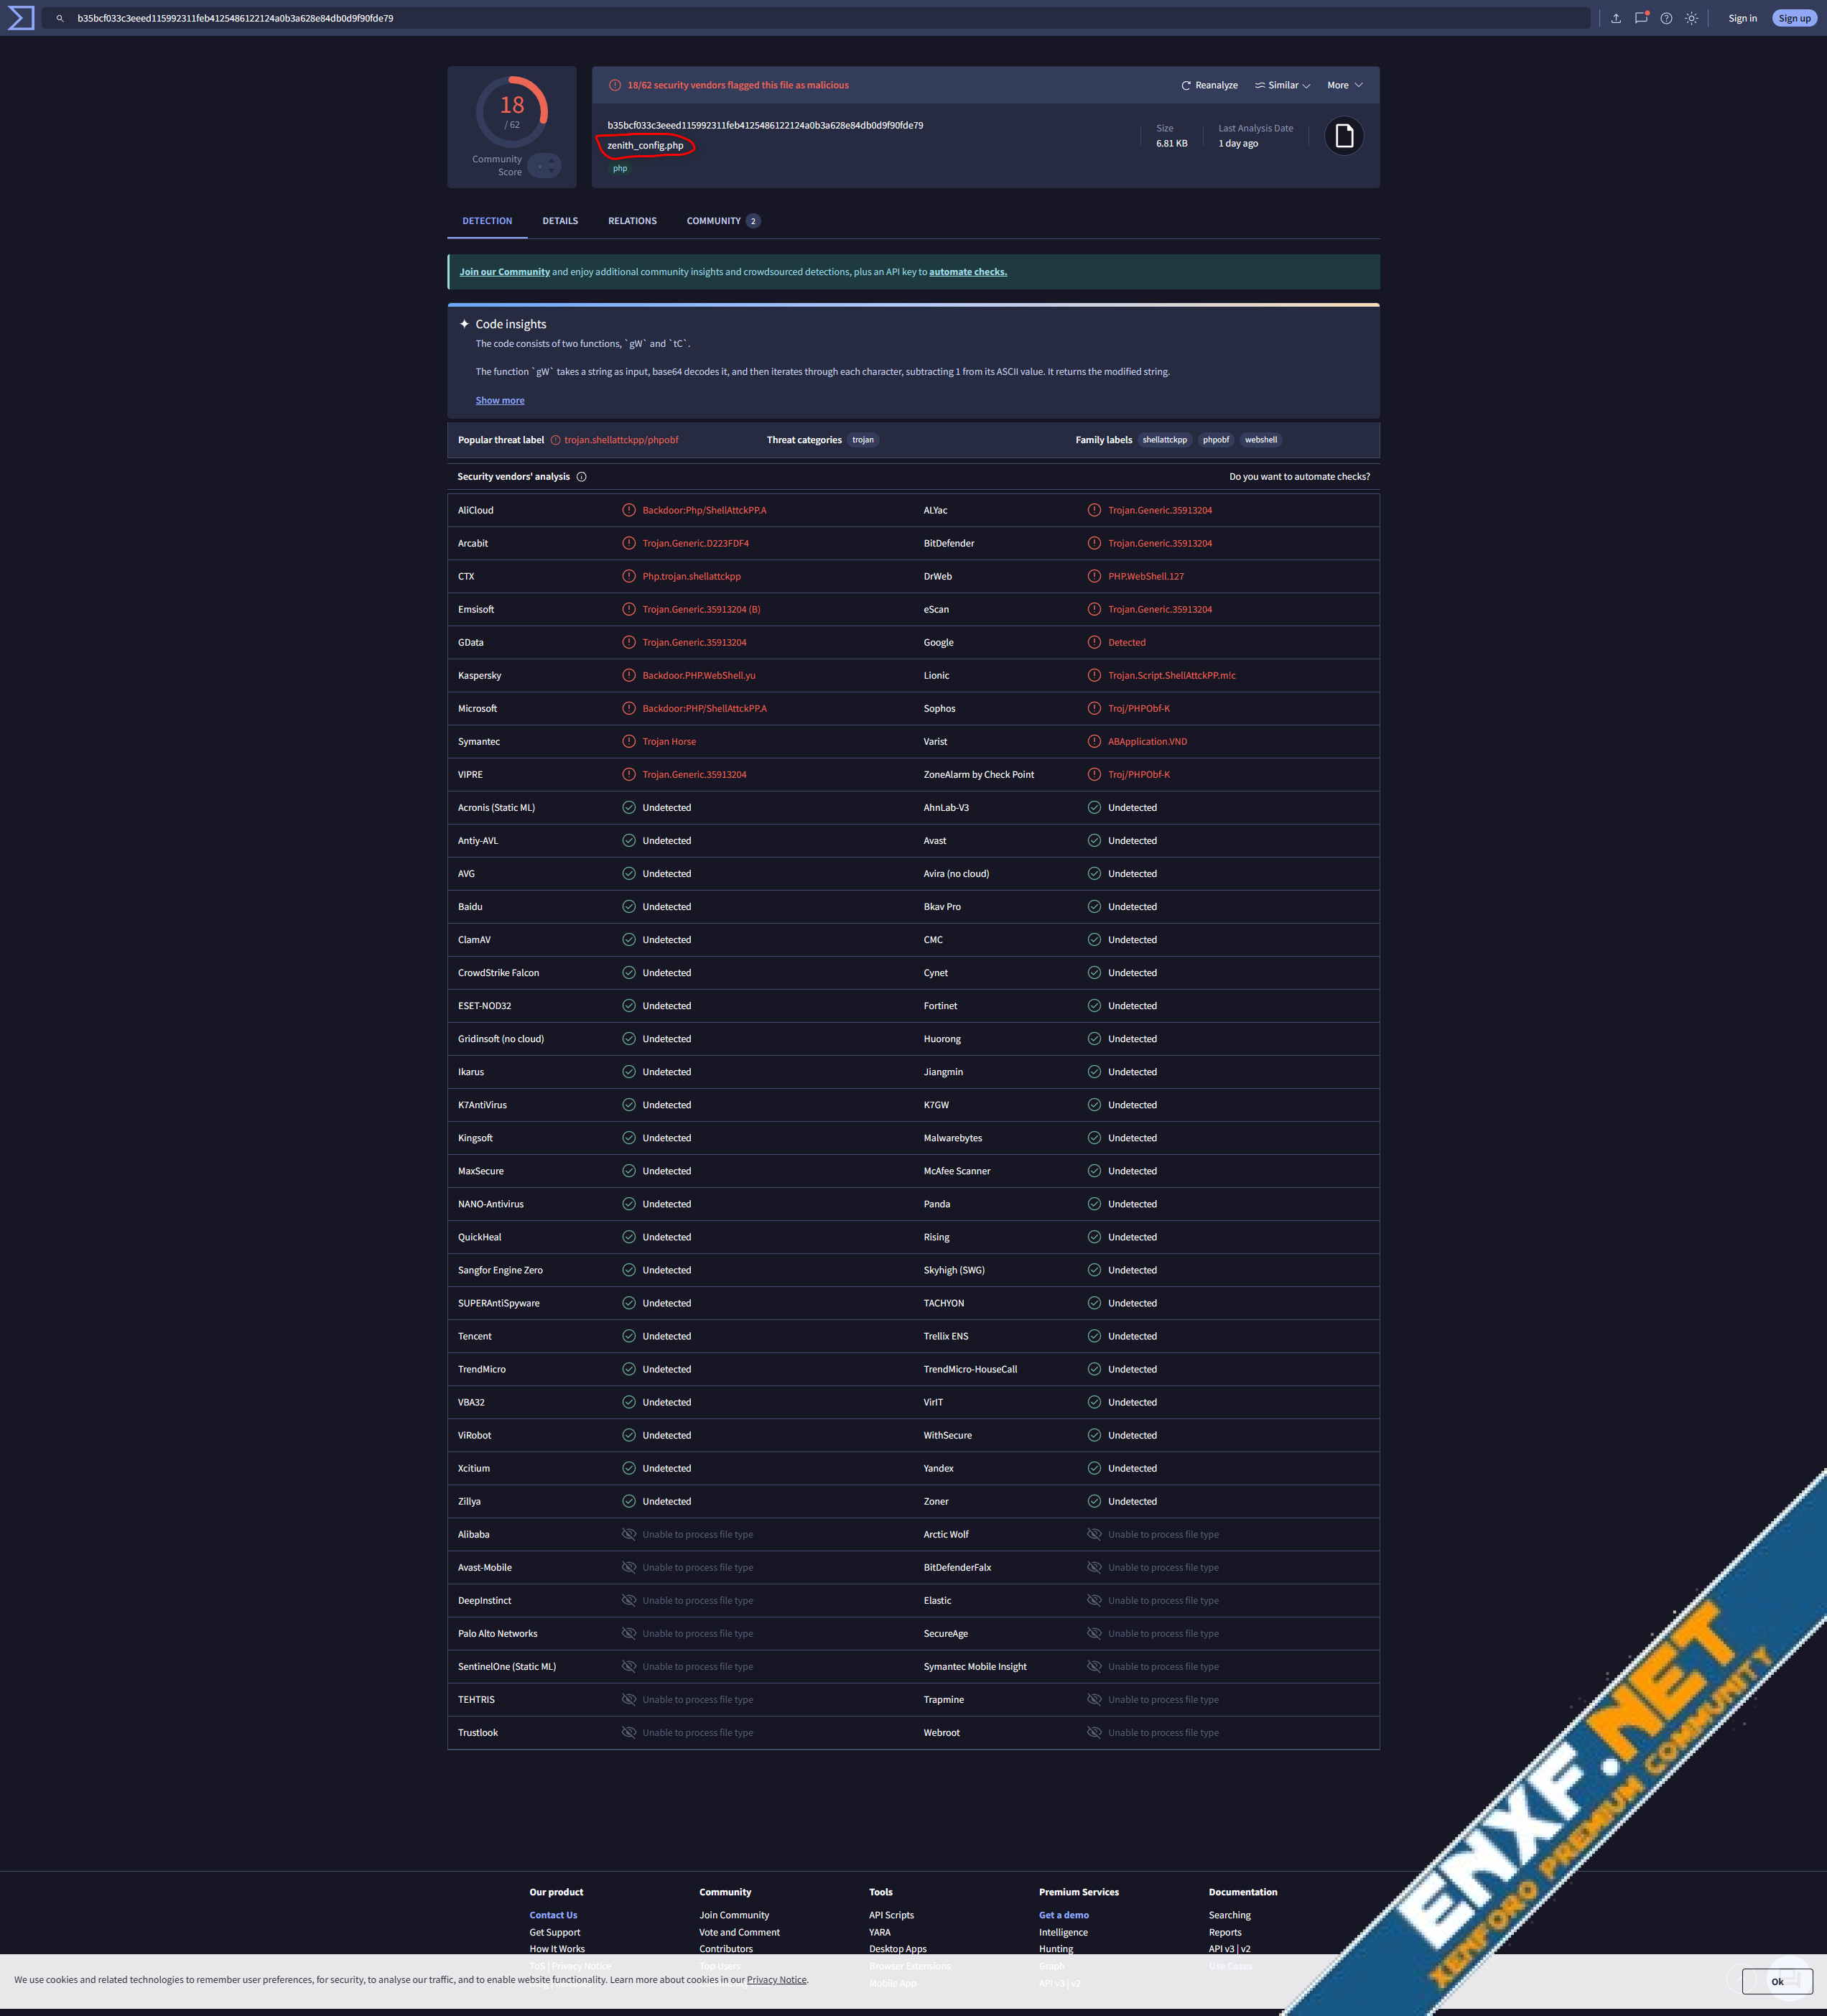
Task: Accept cookies with the Ok button
Action: 1776,1981
